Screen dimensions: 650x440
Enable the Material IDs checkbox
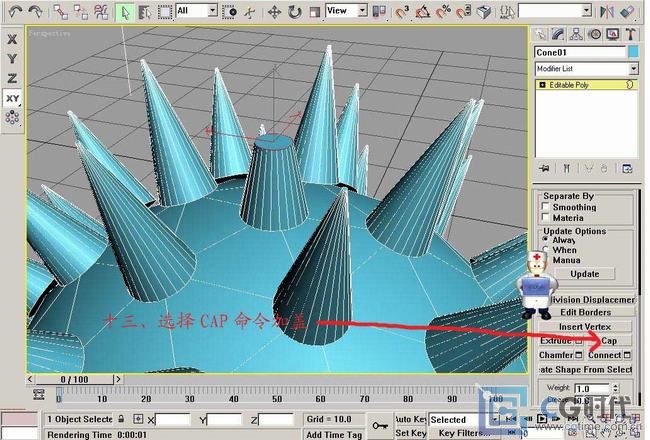(x=546, y=218)
